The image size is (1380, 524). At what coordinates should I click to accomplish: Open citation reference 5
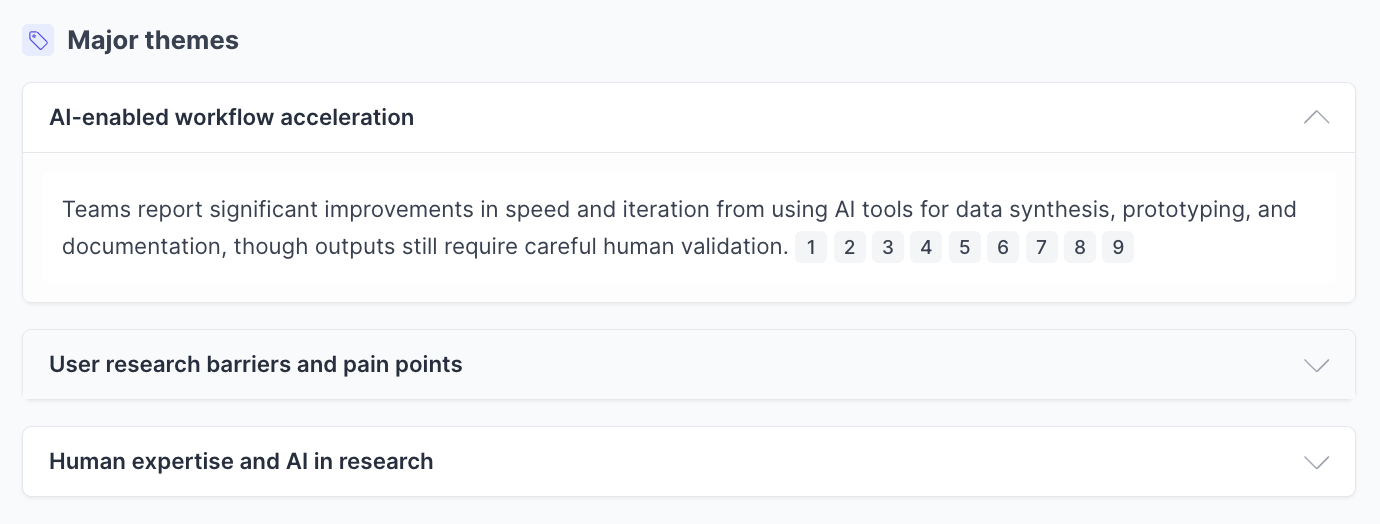point(964,247)
